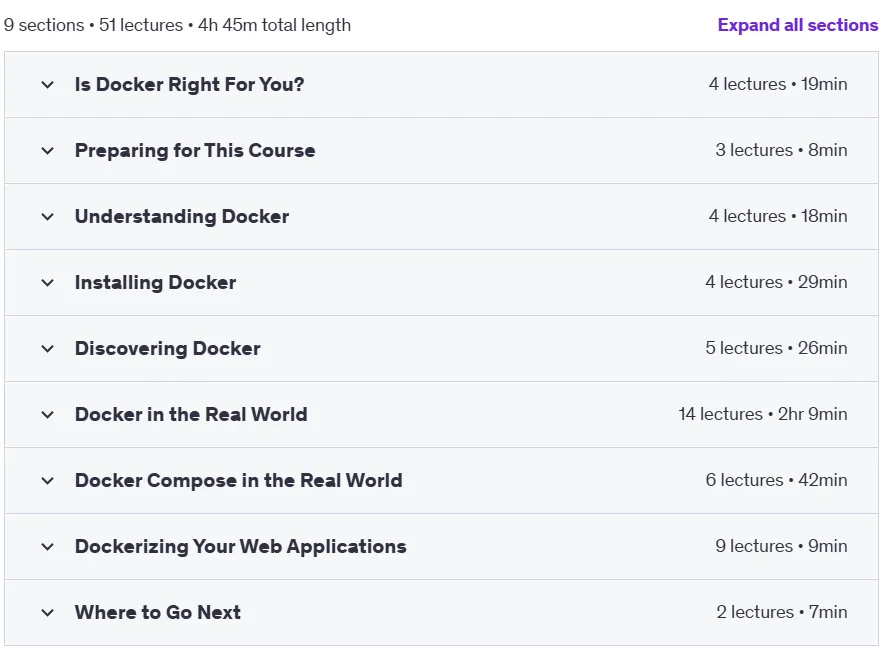Screen dimensions: 883x649
Task: Expand chevron for Docker in the Real World
Action: tap(48, 415)
